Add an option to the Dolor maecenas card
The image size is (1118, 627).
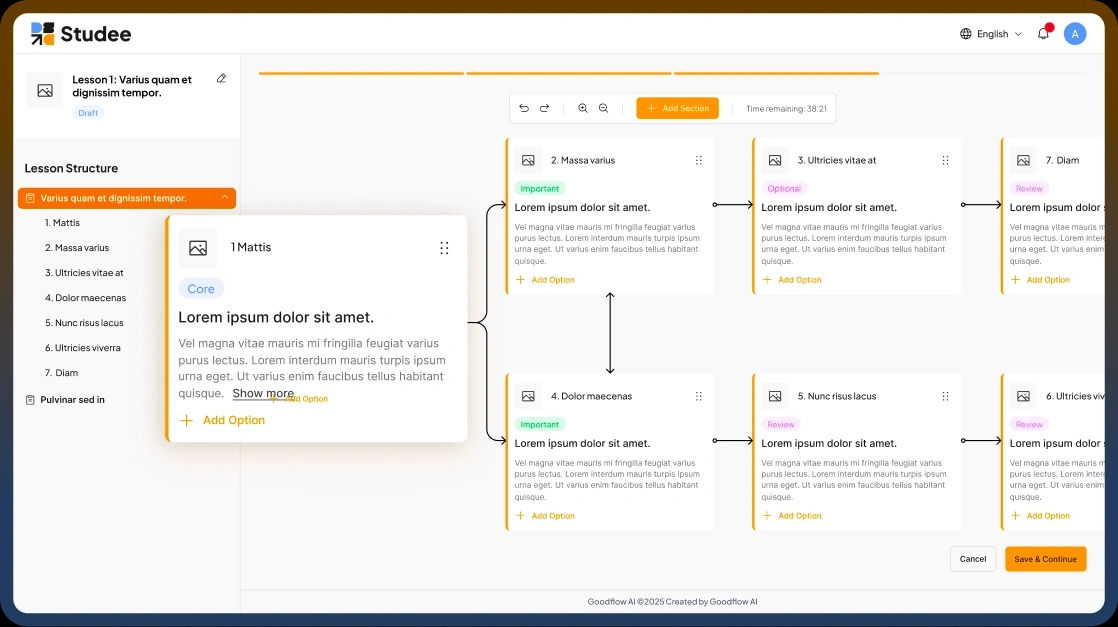547,515
